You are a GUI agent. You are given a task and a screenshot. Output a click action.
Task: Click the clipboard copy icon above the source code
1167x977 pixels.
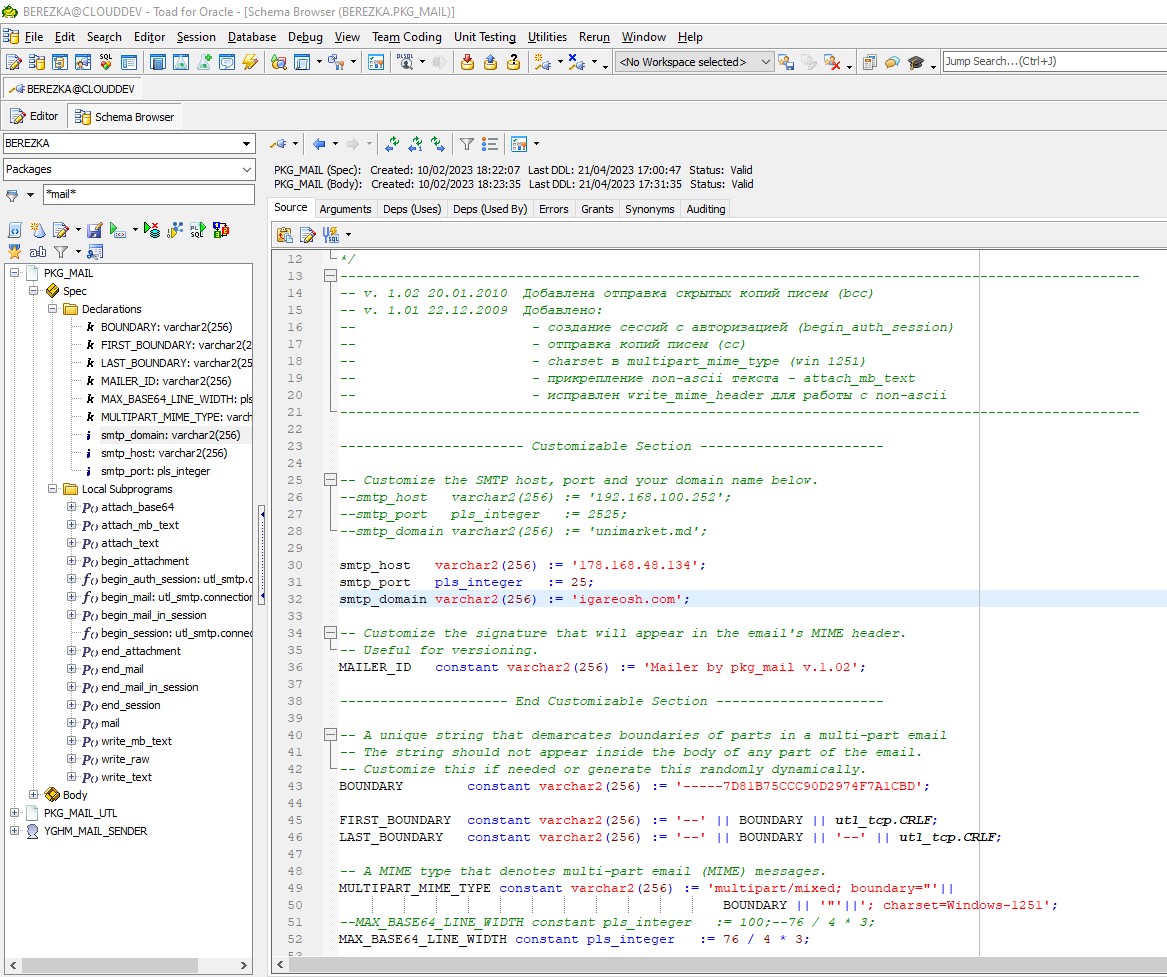point(284,235)
